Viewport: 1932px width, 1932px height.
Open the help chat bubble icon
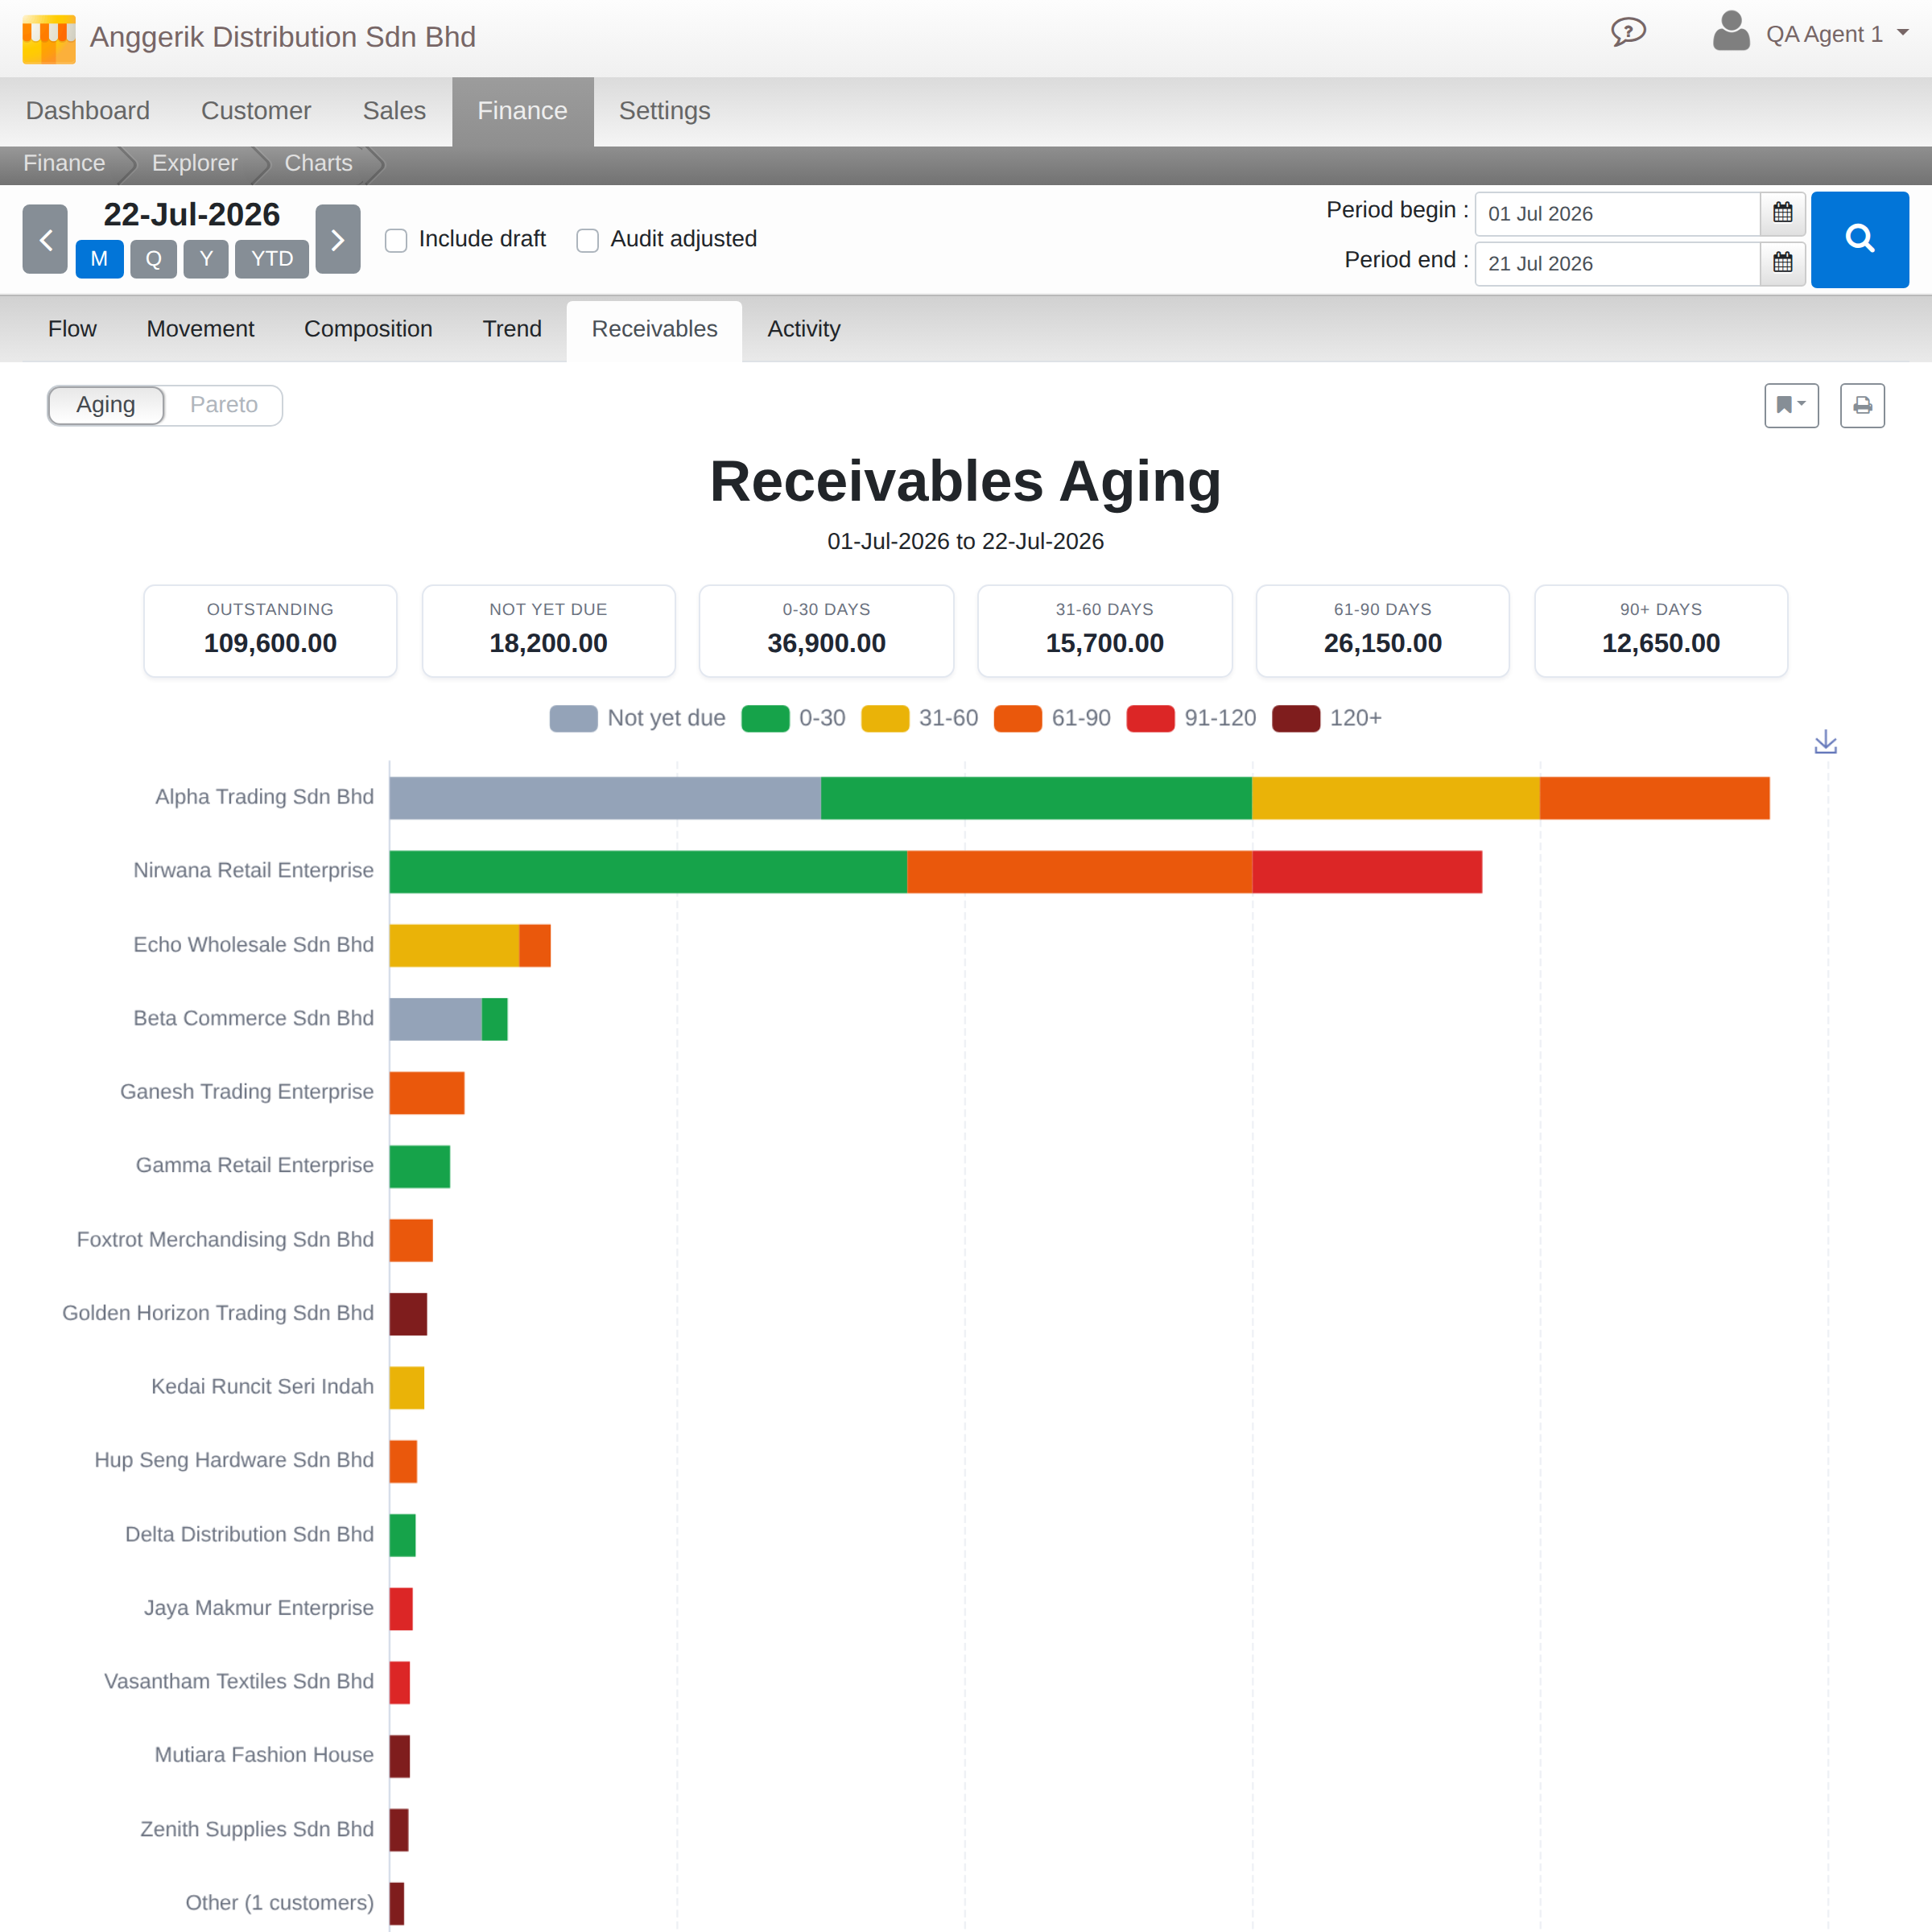tap(1628, 33)
